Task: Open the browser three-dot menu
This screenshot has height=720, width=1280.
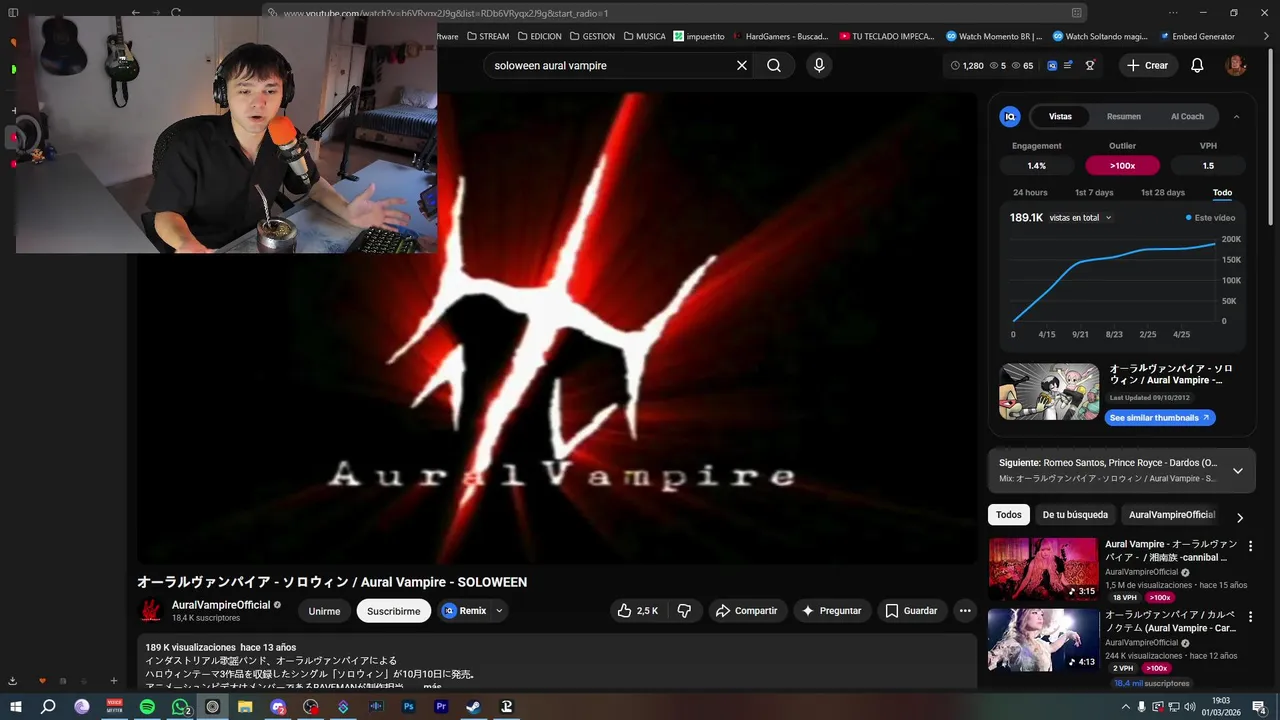Action: click(1174, 13)
